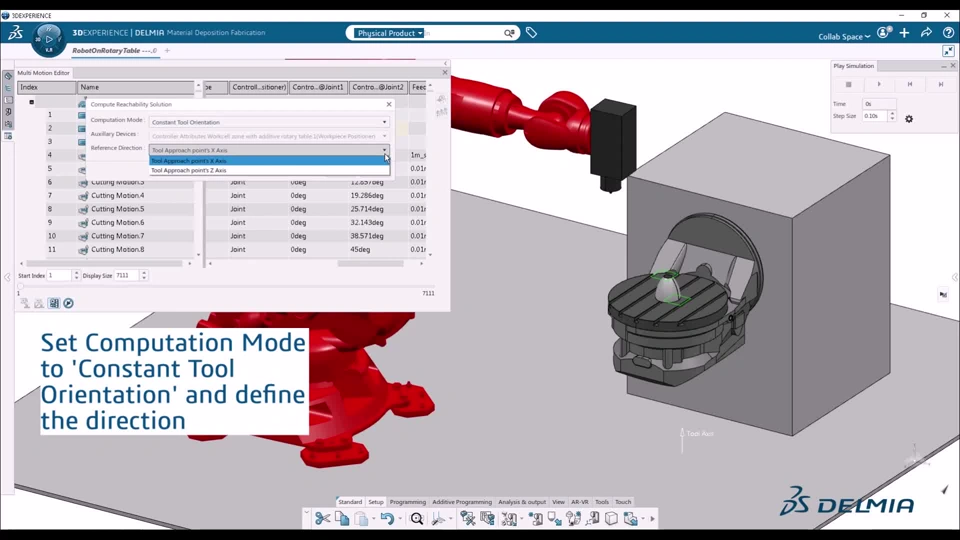Screen dimensions: 960x540
Task: Click the first icon in left sidebar strip
Action: pyautogui.click(x=8, y=77)
